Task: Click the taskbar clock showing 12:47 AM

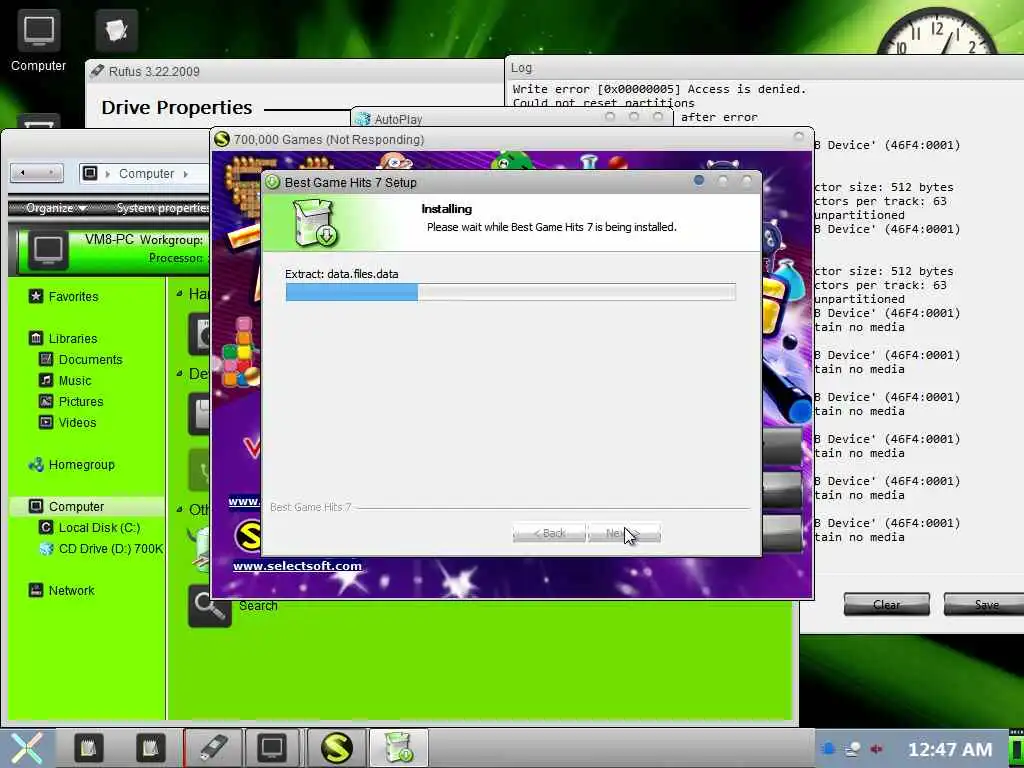Action: coord(950,750)
